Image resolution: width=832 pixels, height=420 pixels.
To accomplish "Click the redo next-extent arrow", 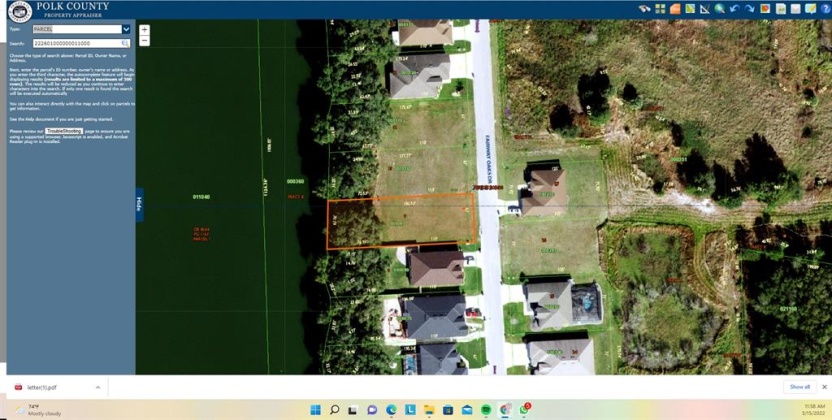I will (x=749, y=8).
